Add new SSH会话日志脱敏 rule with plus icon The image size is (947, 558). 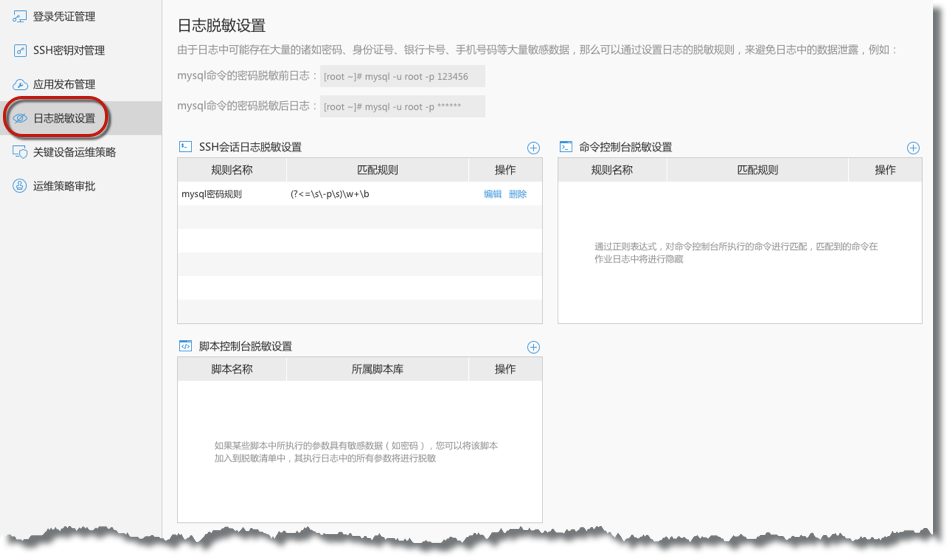point(533,147)
